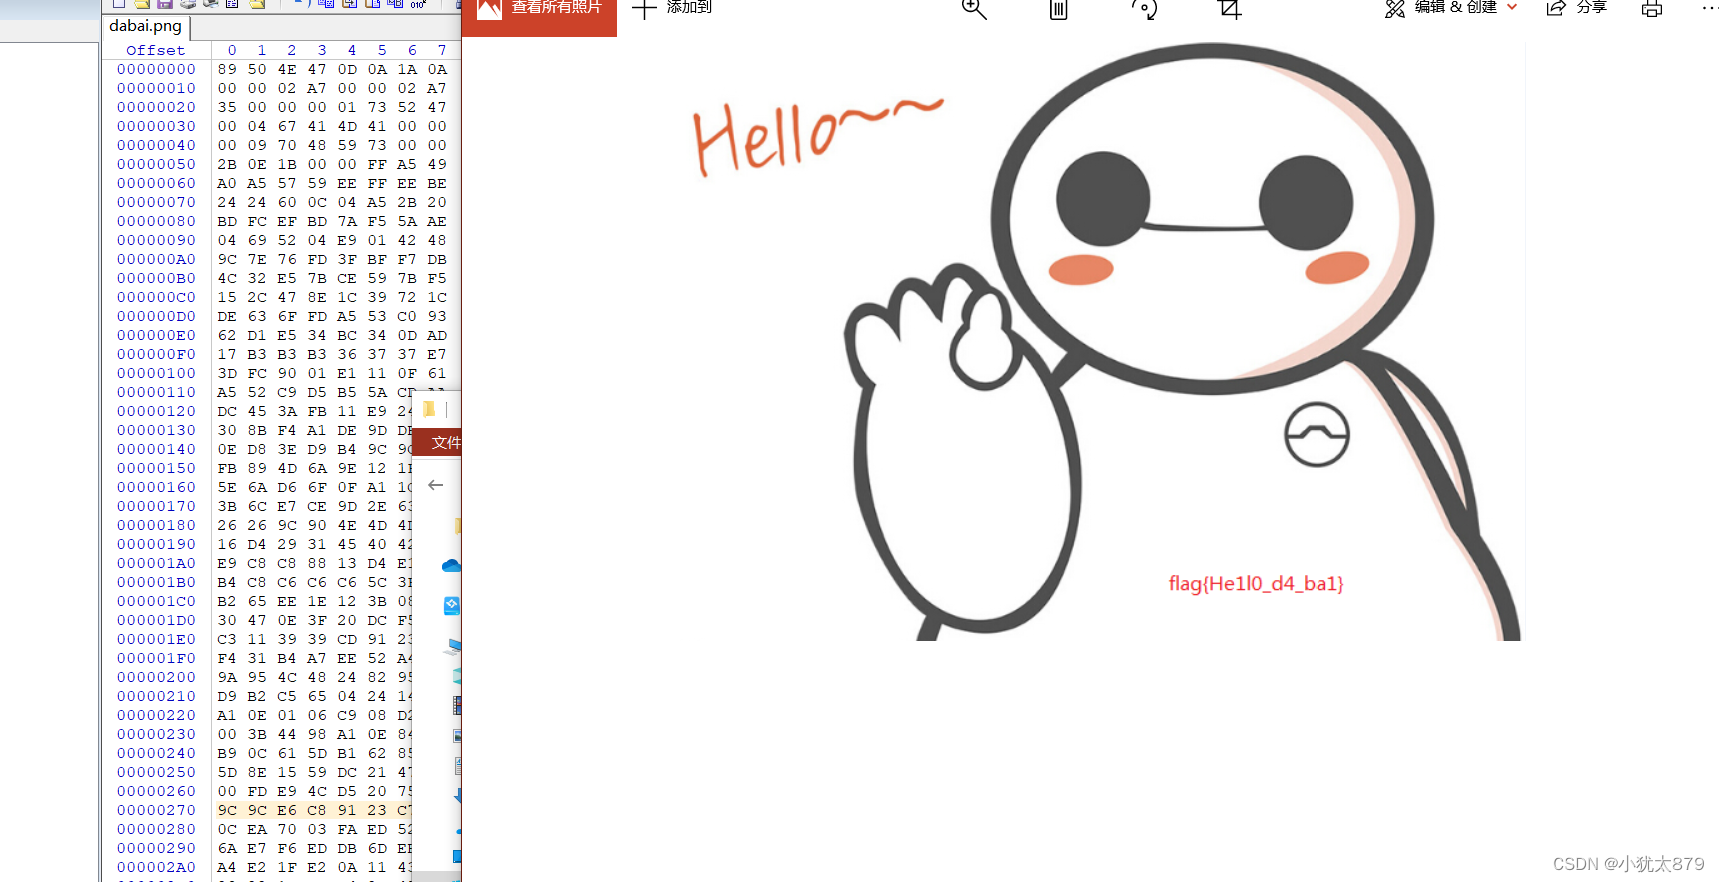The height and width of the screenshot is (882, 1719).
Task: Click the delete trash icon in Photos
Action: point(1059,9)
